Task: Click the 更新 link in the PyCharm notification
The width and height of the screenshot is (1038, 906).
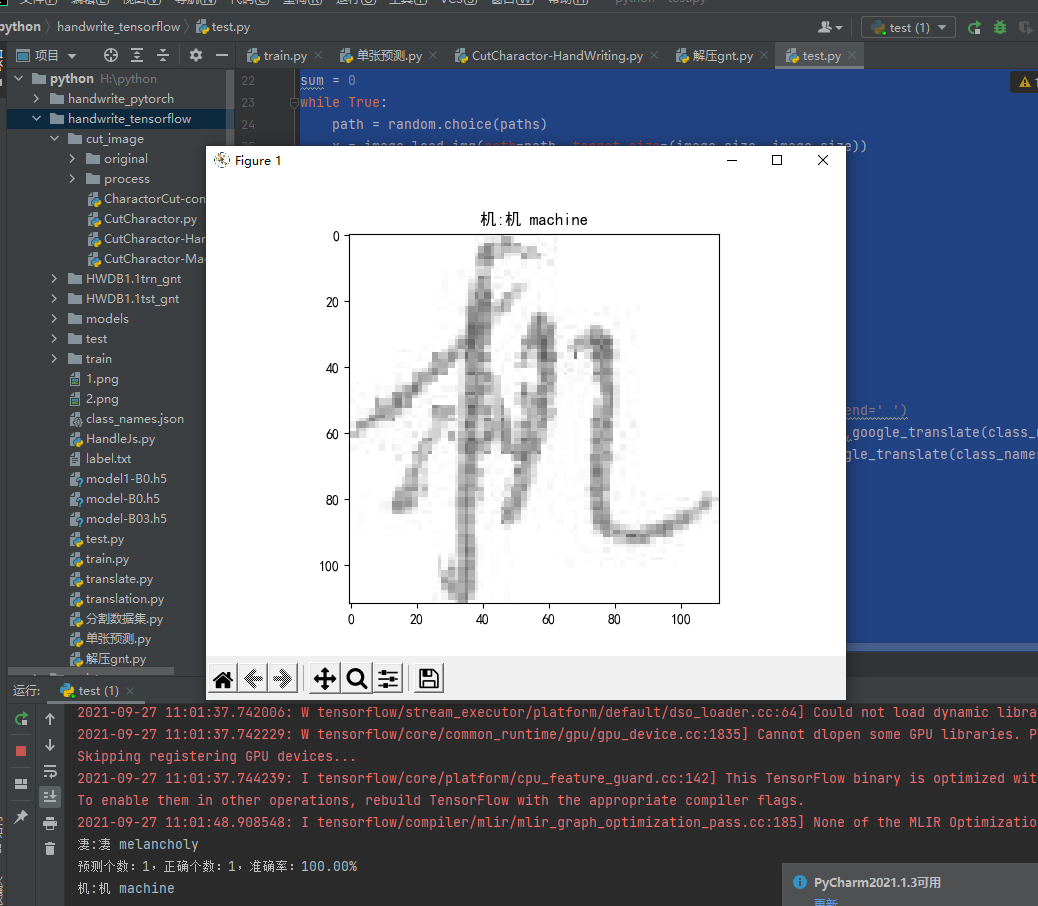Action: tap(825, 901)
